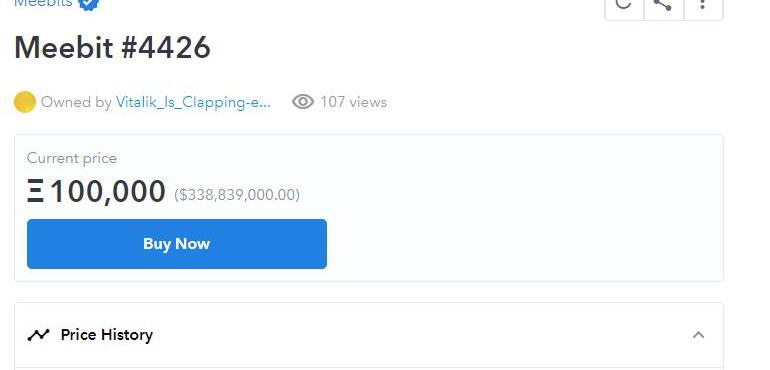The image size is (770, 370).
Task: Click the 107 views text
Action: pos(354,102)
